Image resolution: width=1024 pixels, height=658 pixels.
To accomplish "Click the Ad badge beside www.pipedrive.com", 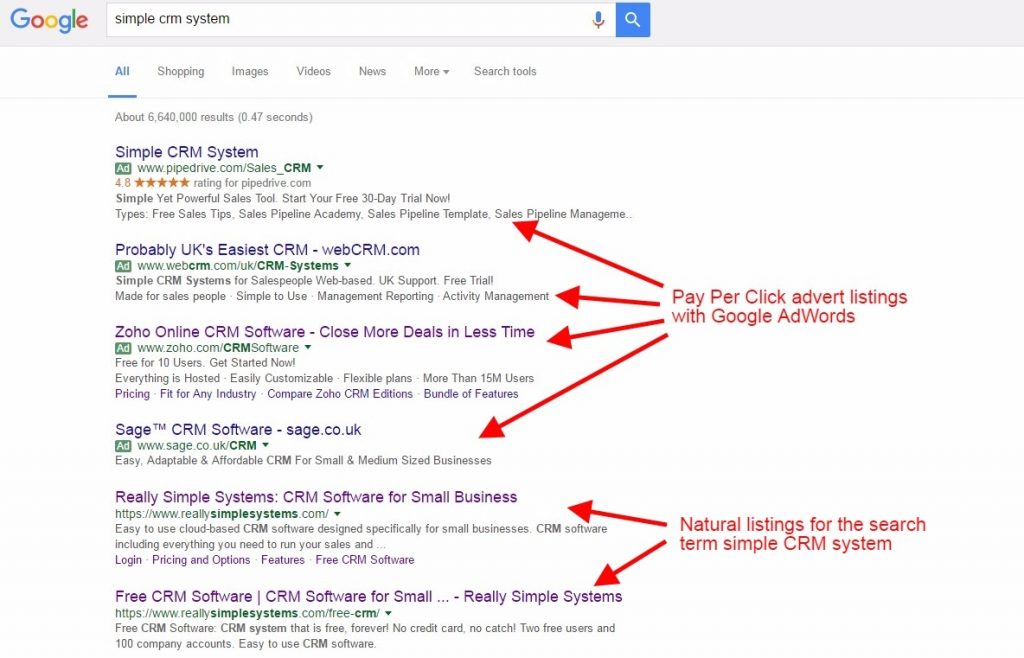I will (123, 168).
